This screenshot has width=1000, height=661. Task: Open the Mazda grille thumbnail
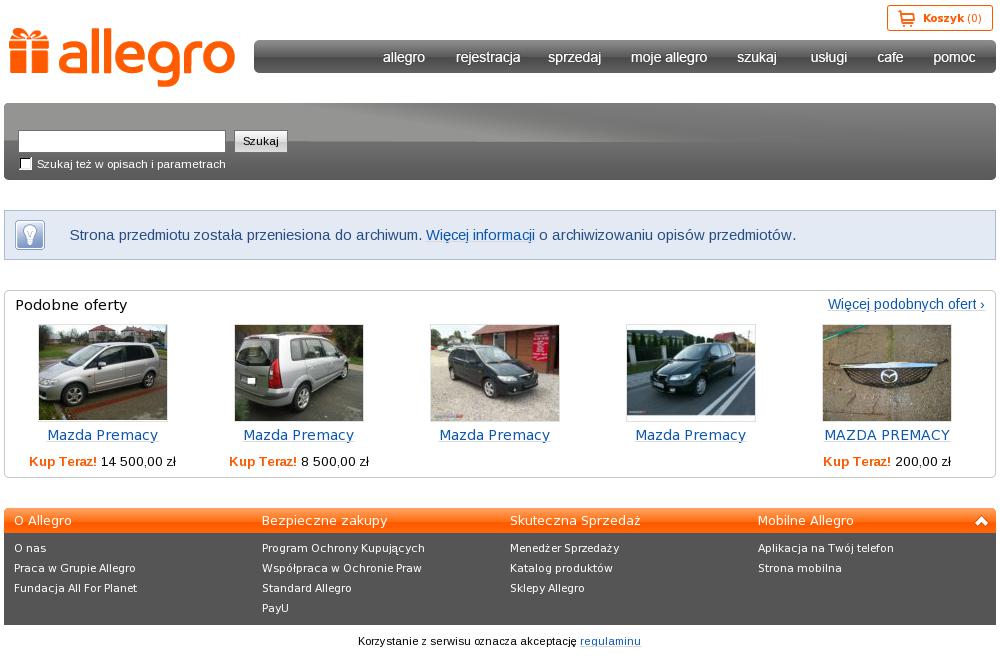[x=886, y=373]
